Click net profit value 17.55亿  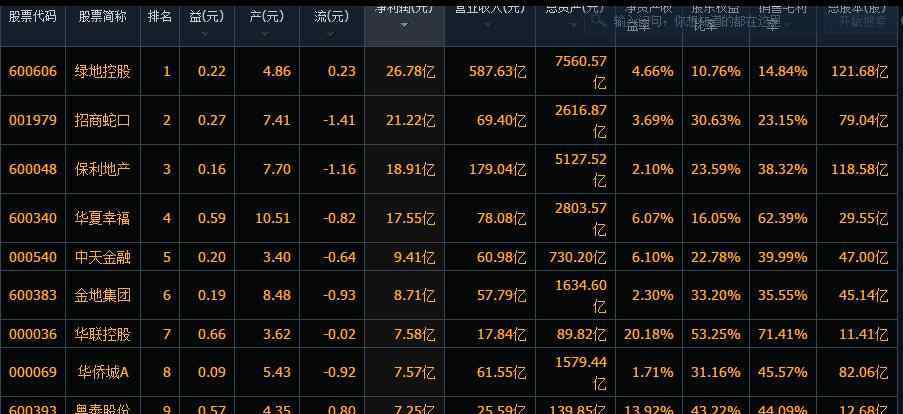(x=410, y=218)
